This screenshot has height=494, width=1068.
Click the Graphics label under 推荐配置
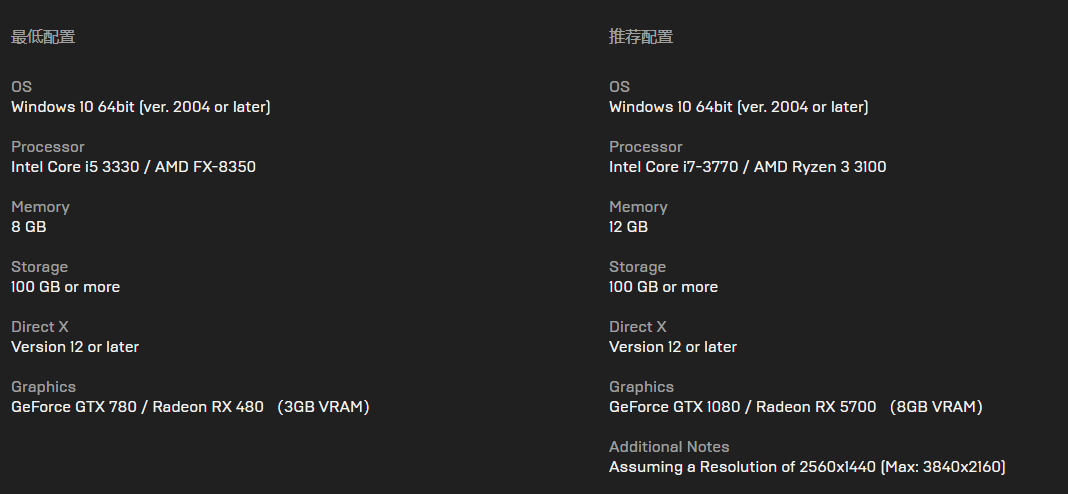pyautogui.click(x=641, y=387)
